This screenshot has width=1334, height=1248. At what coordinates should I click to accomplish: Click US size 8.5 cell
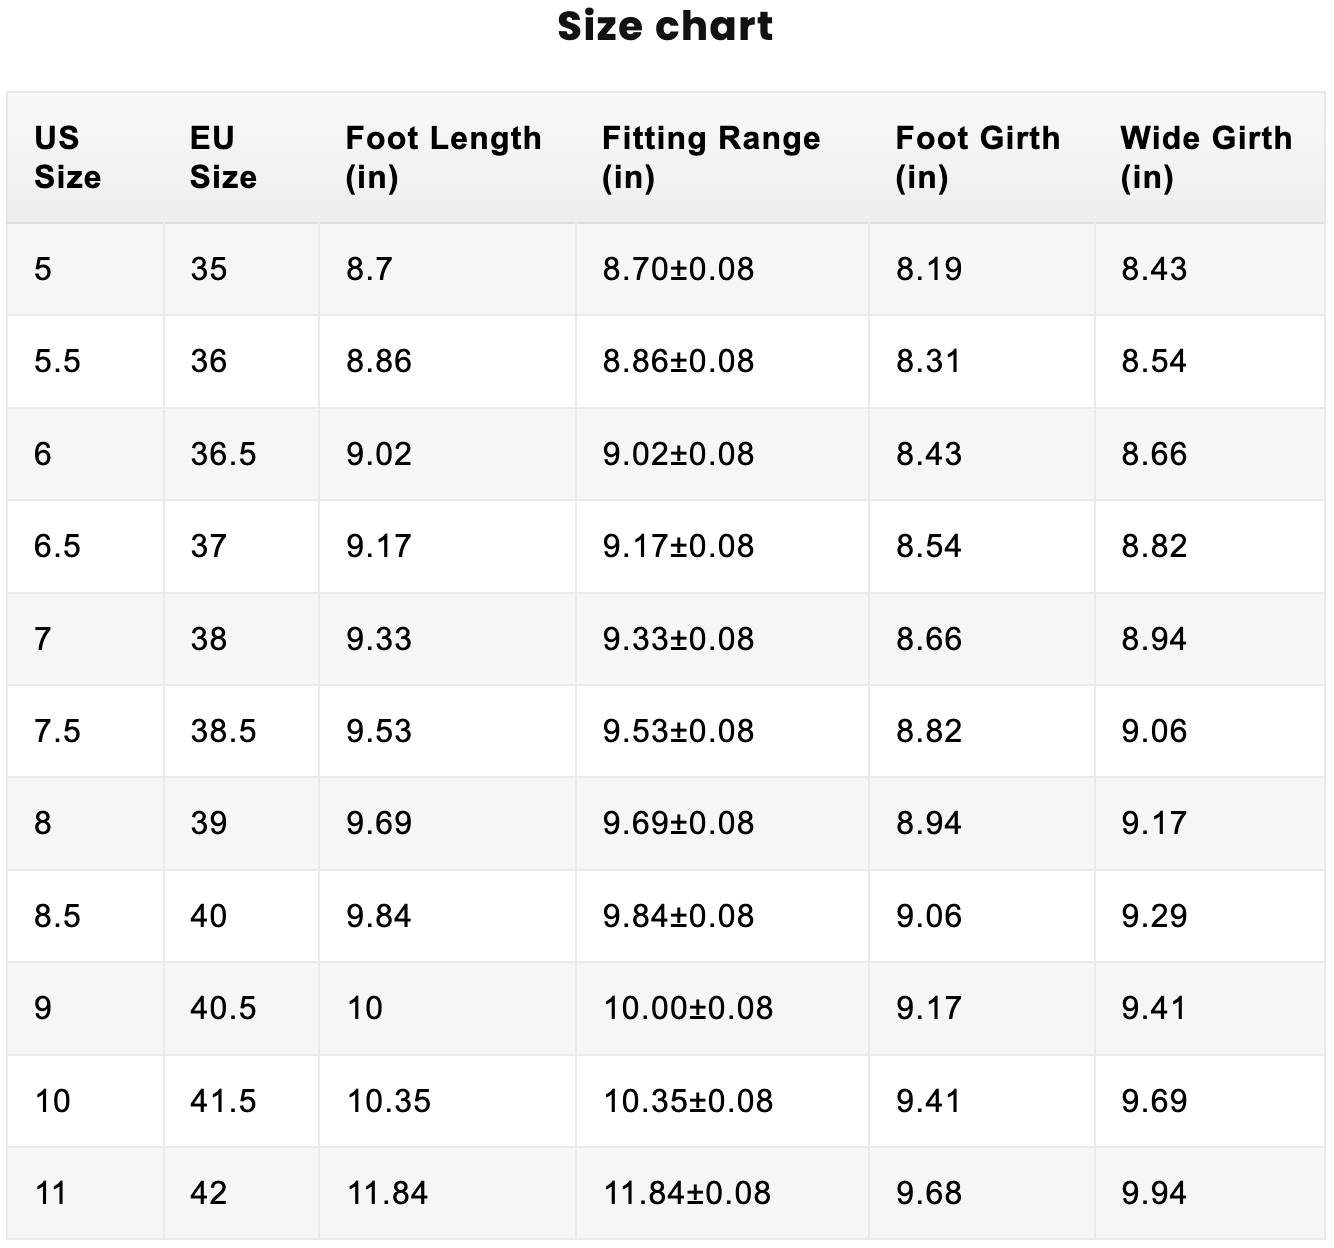(57, 916)
